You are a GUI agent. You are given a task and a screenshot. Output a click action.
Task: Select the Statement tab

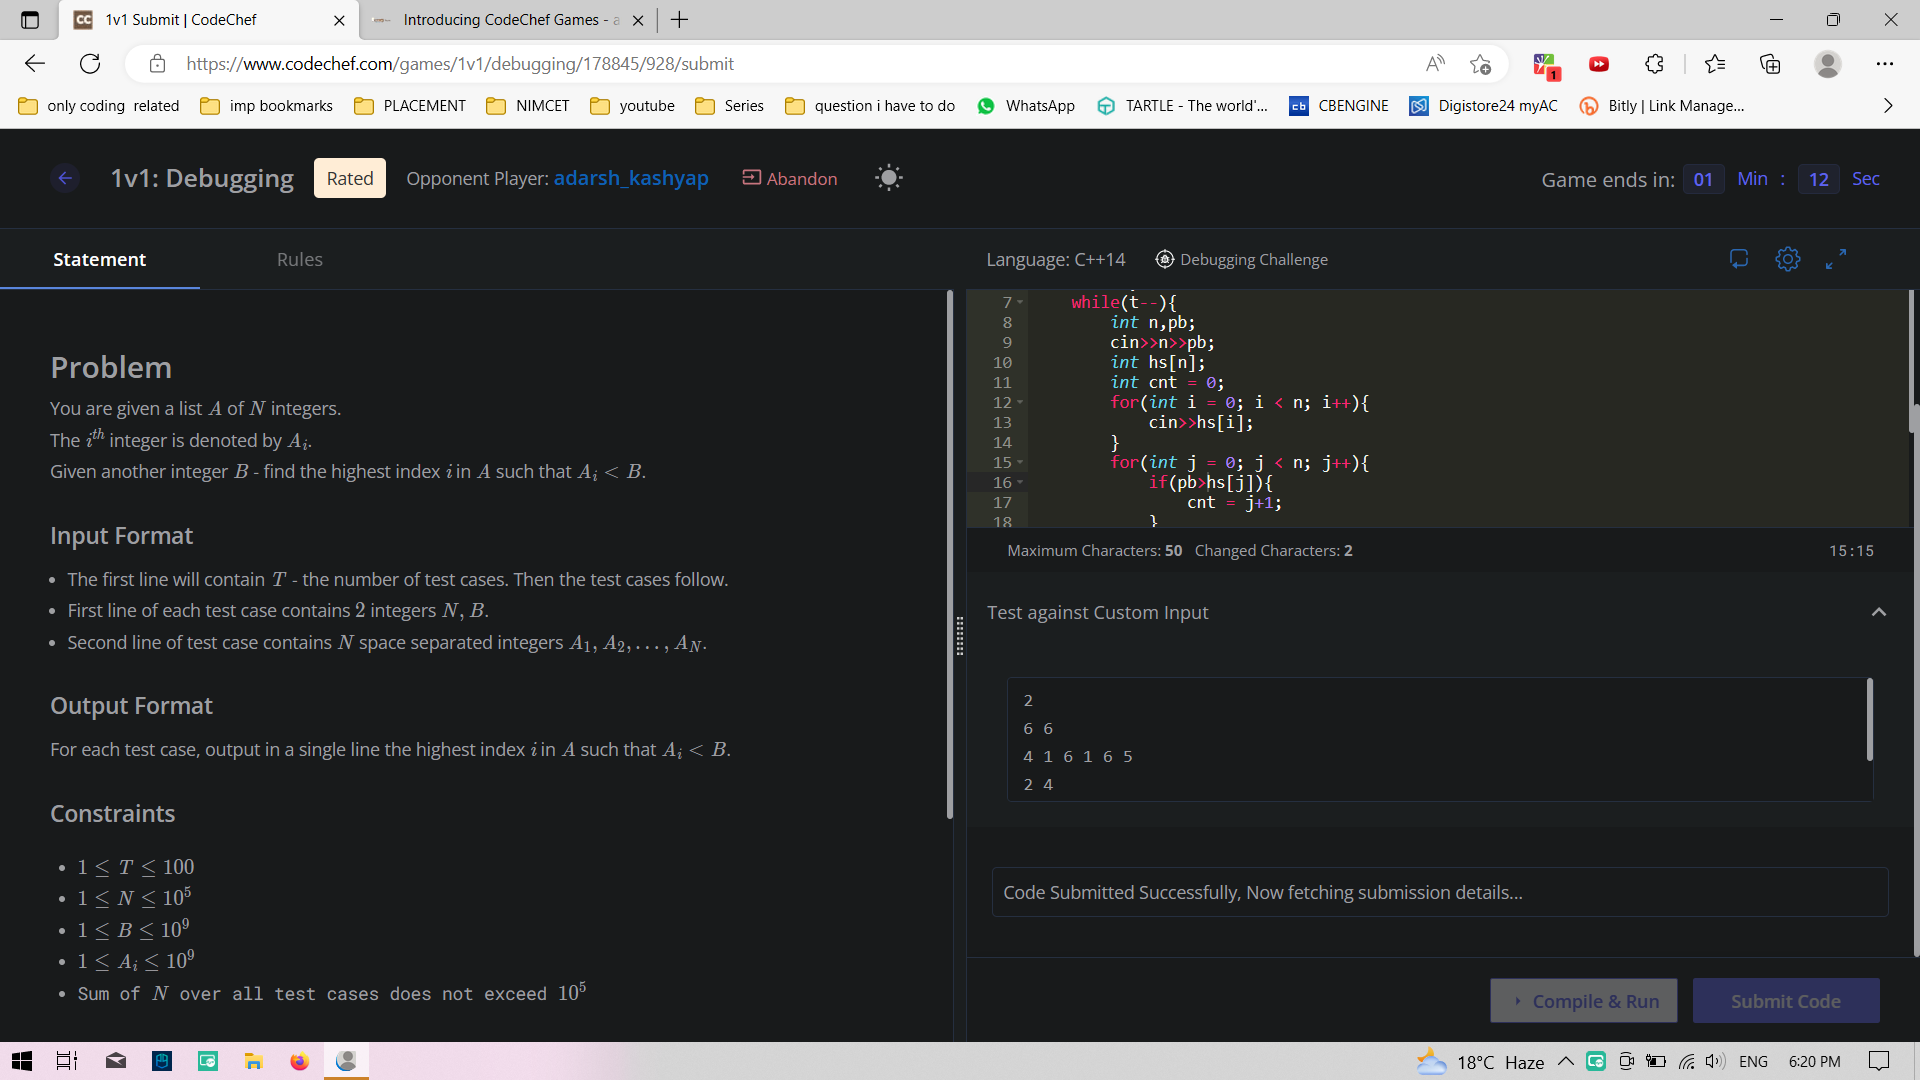click(x=99, y=260)
